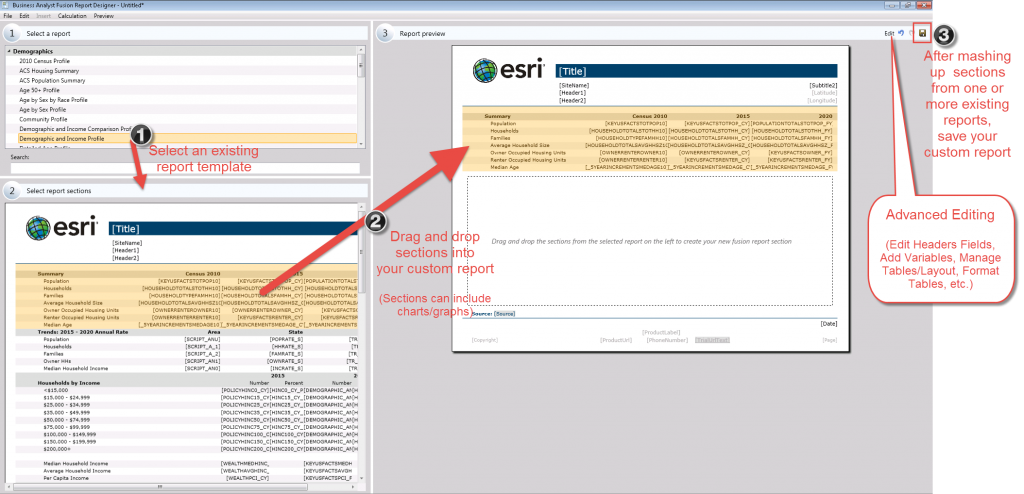This screenshot has width=1024, height=494.
Task: Click the blue undo arrow in the Report preview header
Action: pyautogui.click(x=901, y=33)
